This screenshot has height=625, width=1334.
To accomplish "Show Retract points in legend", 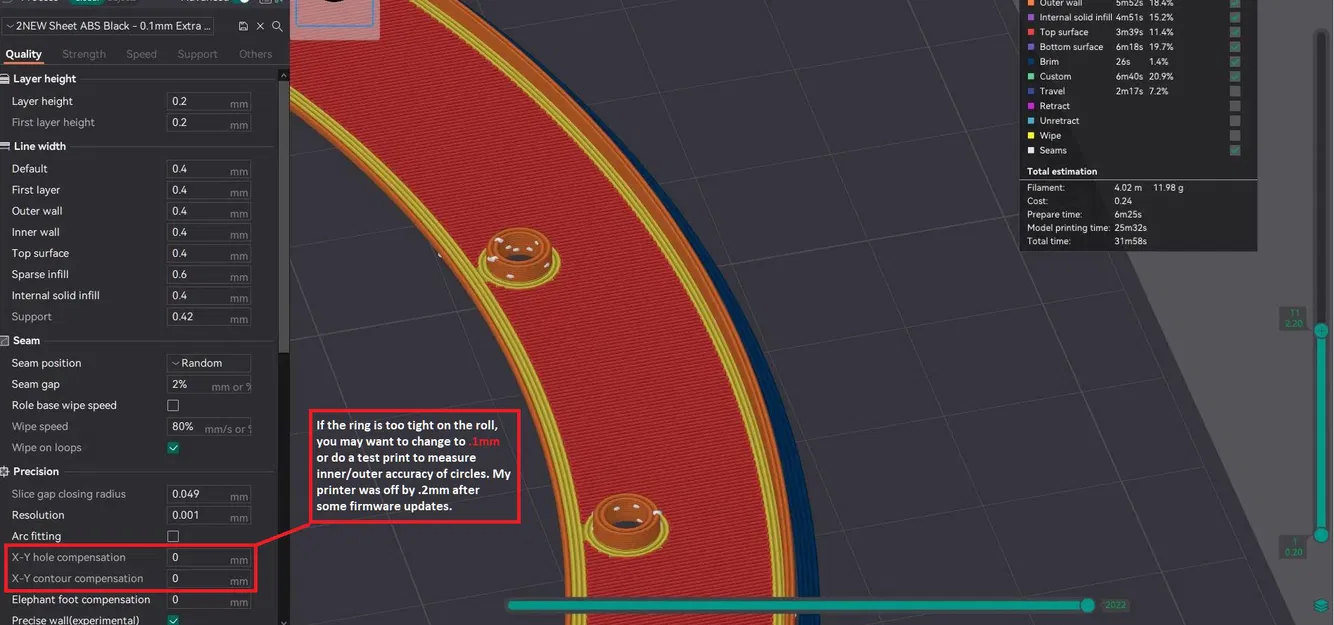I will coord(1235,106).
